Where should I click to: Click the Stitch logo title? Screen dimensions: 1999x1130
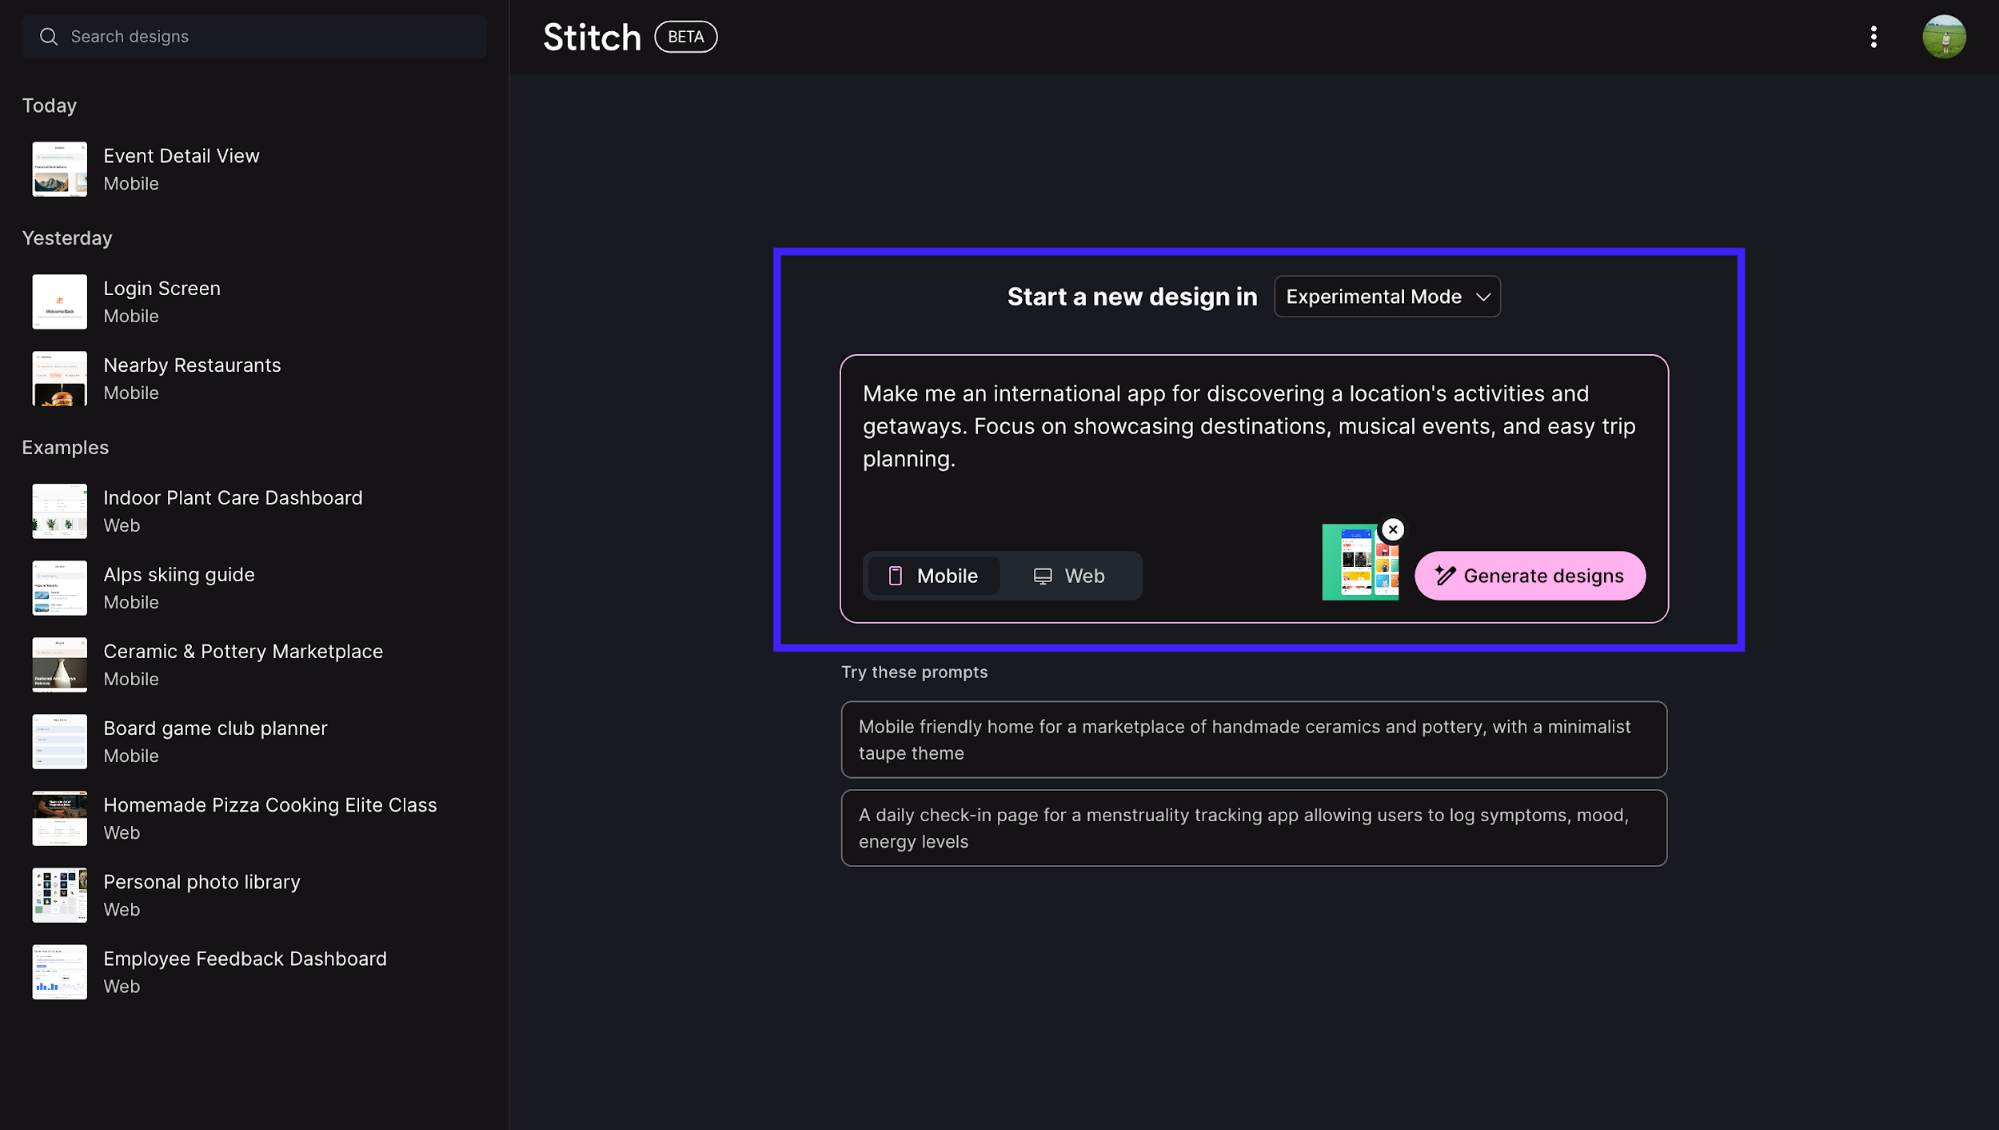pyautogui.click(x=591, y=38)
